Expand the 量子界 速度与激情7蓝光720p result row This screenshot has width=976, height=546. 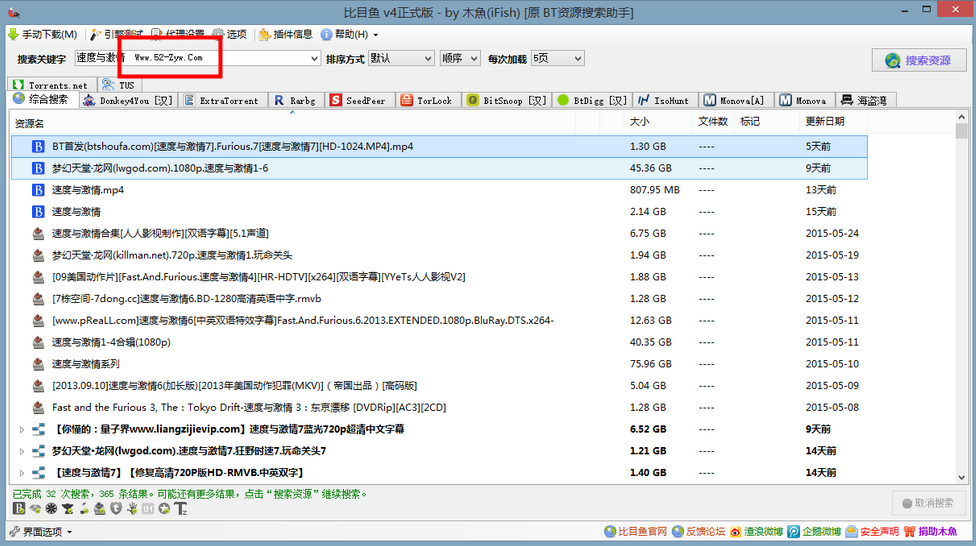point(22,429)
